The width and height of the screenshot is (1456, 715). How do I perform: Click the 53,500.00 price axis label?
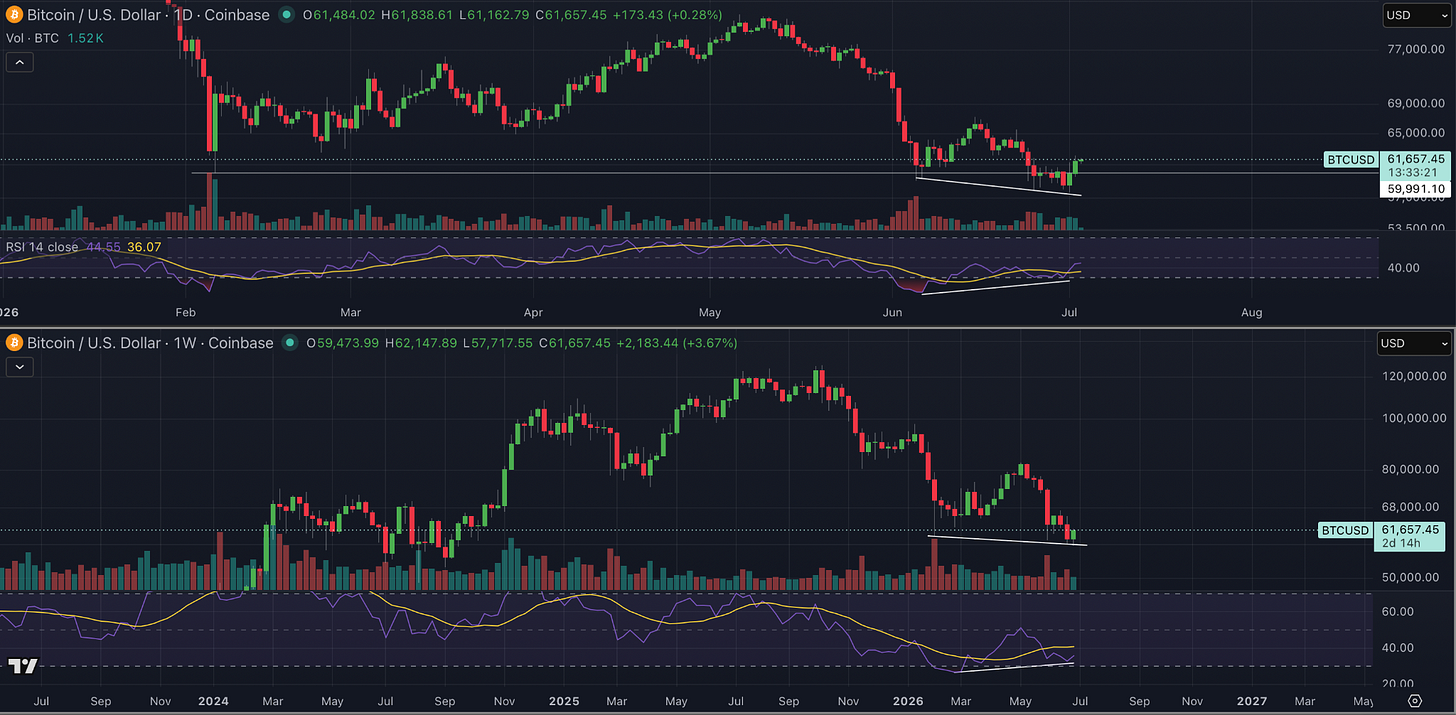tap(1415, 228)
